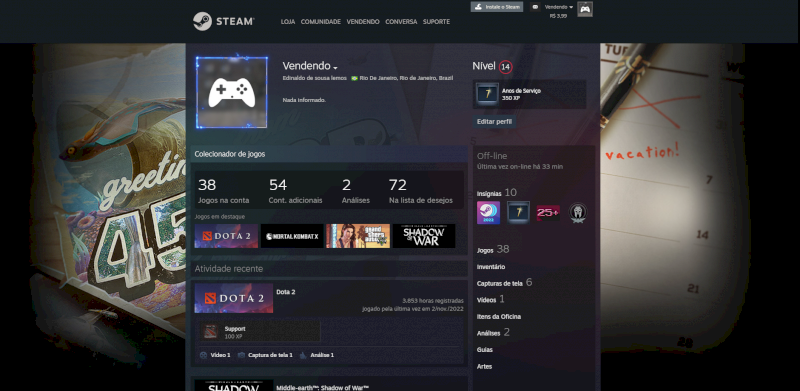This screenshot has width=800, height=391.
Task: Click the Editar perfil button
Action: 494,121
